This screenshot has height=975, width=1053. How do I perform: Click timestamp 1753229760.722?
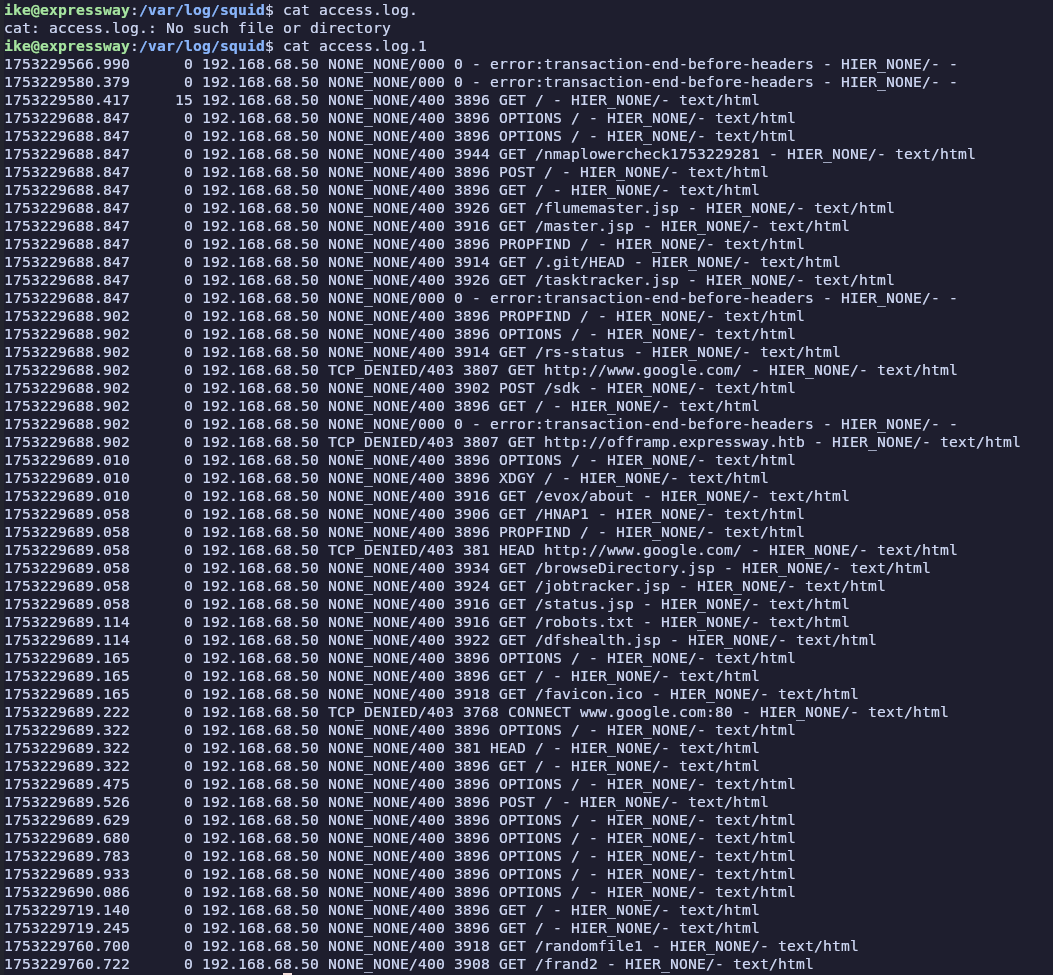coord(67,964)
